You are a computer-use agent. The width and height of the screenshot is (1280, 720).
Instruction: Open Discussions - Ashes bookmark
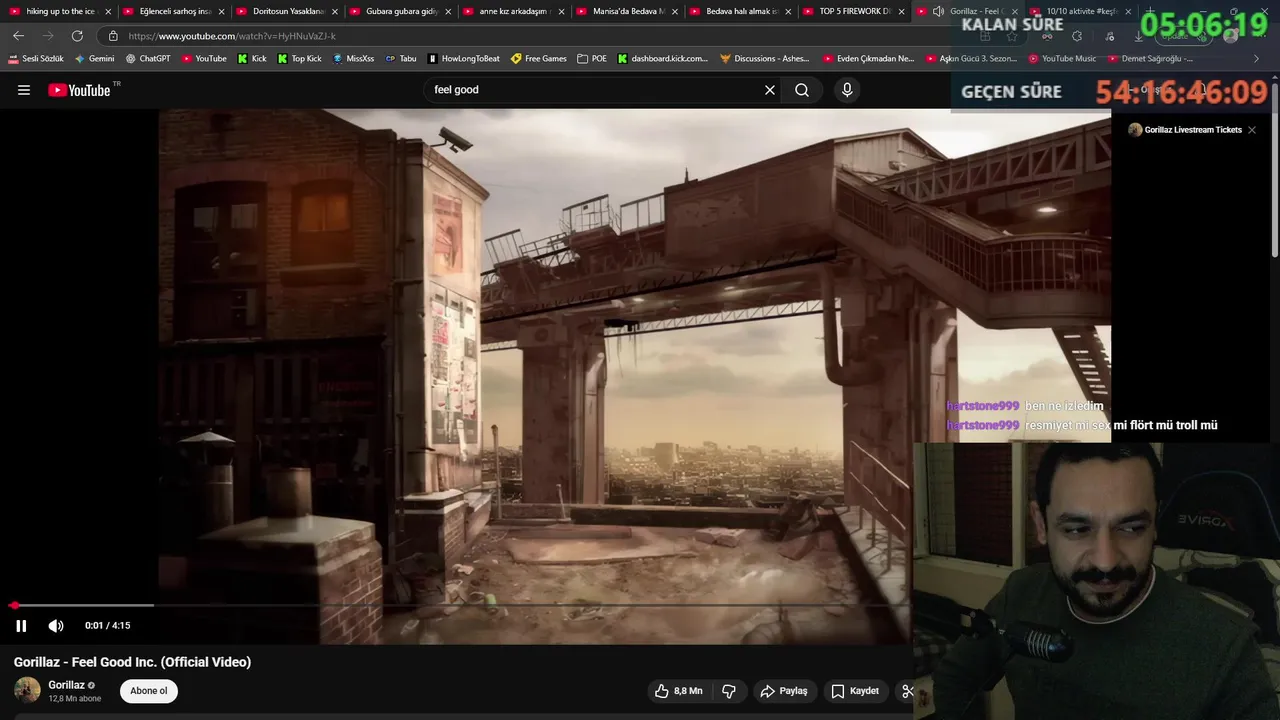[765, 59]
